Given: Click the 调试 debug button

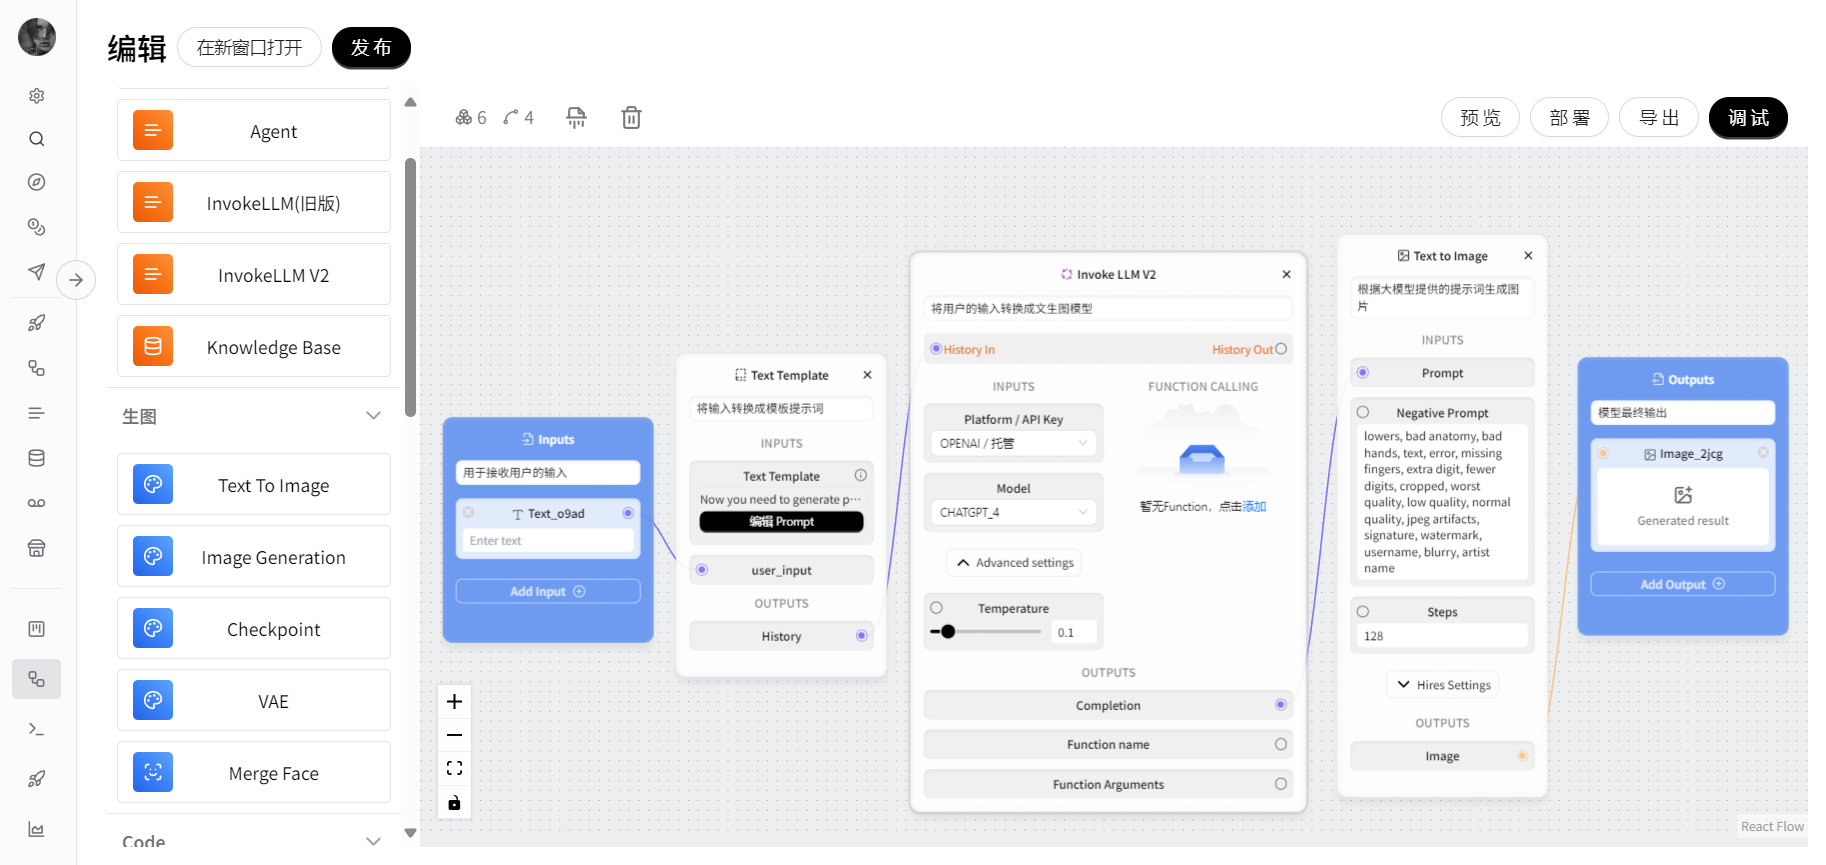Looking at the screenshot, I should click(1747, 118).
